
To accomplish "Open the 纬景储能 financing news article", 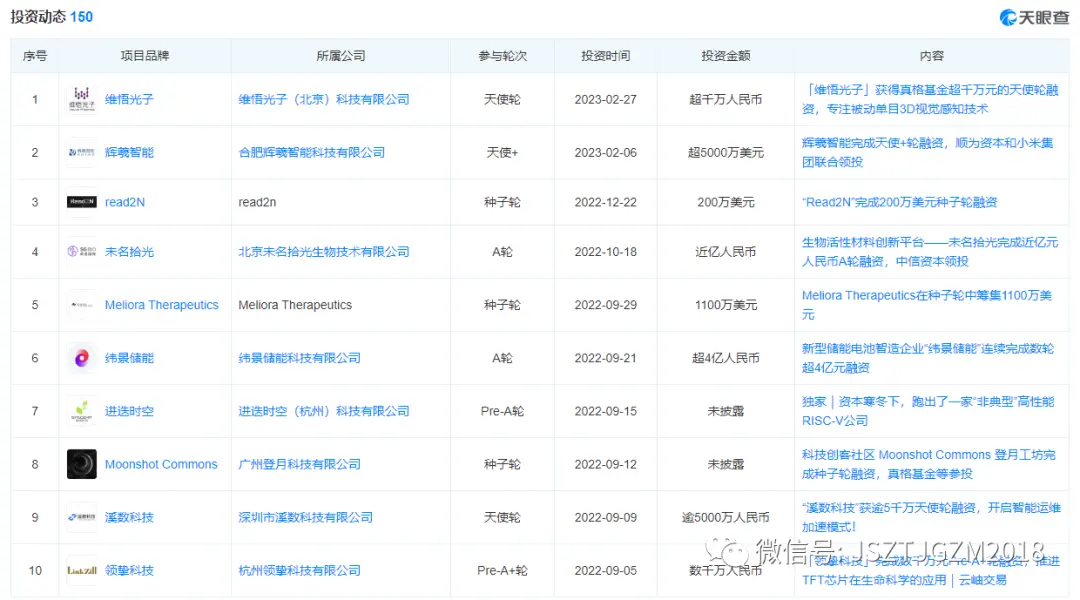I will (x=928, y=358).
